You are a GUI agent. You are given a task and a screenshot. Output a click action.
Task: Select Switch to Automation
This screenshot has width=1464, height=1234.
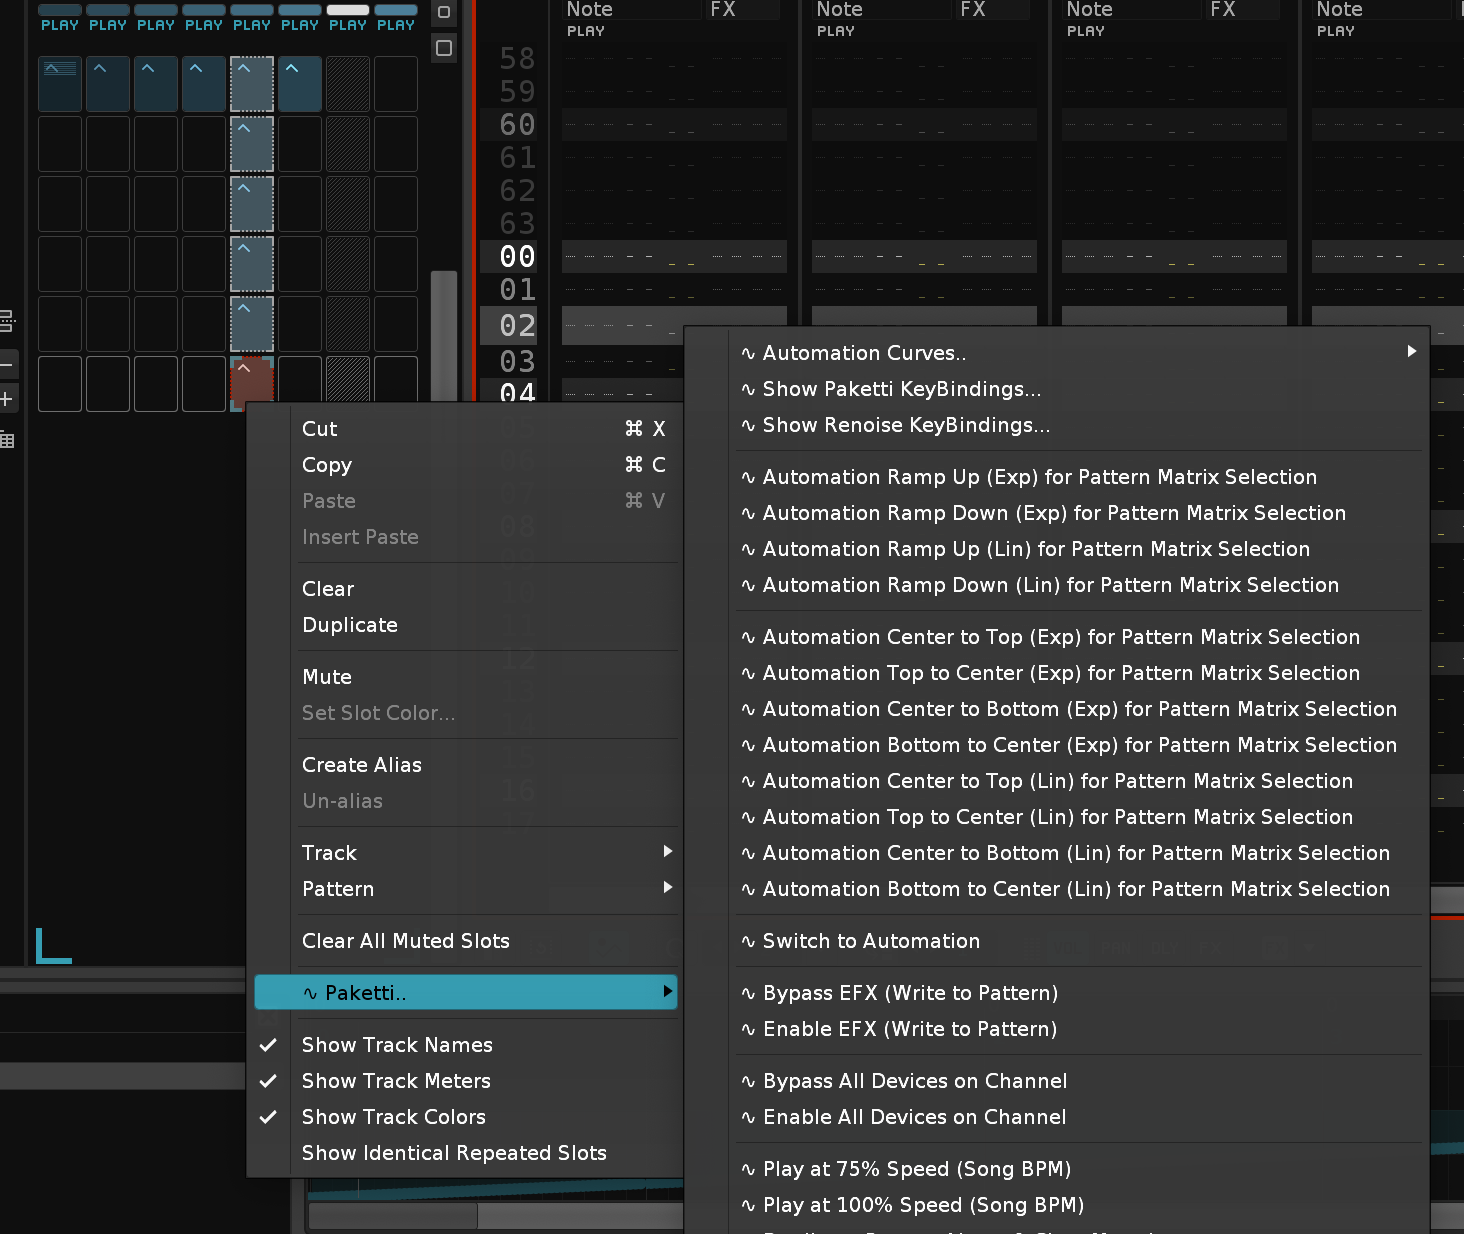click(x=871, y=941)
